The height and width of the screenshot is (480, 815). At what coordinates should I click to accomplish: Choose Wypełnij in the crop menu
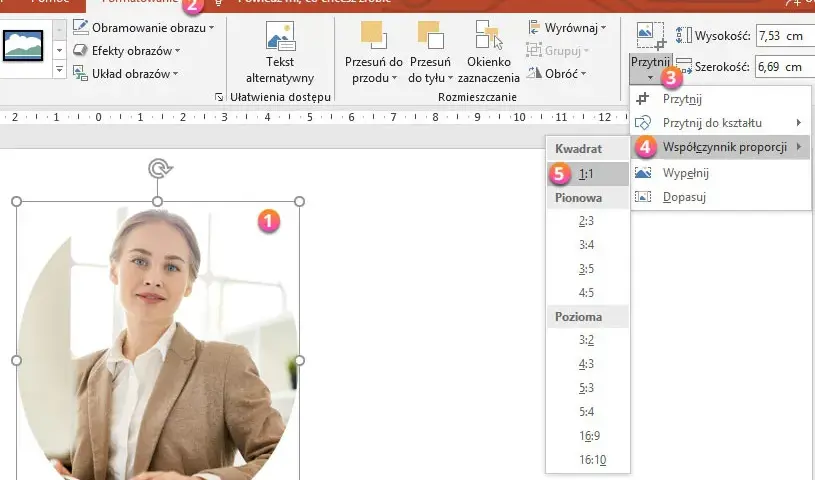(x=720, y=173)
